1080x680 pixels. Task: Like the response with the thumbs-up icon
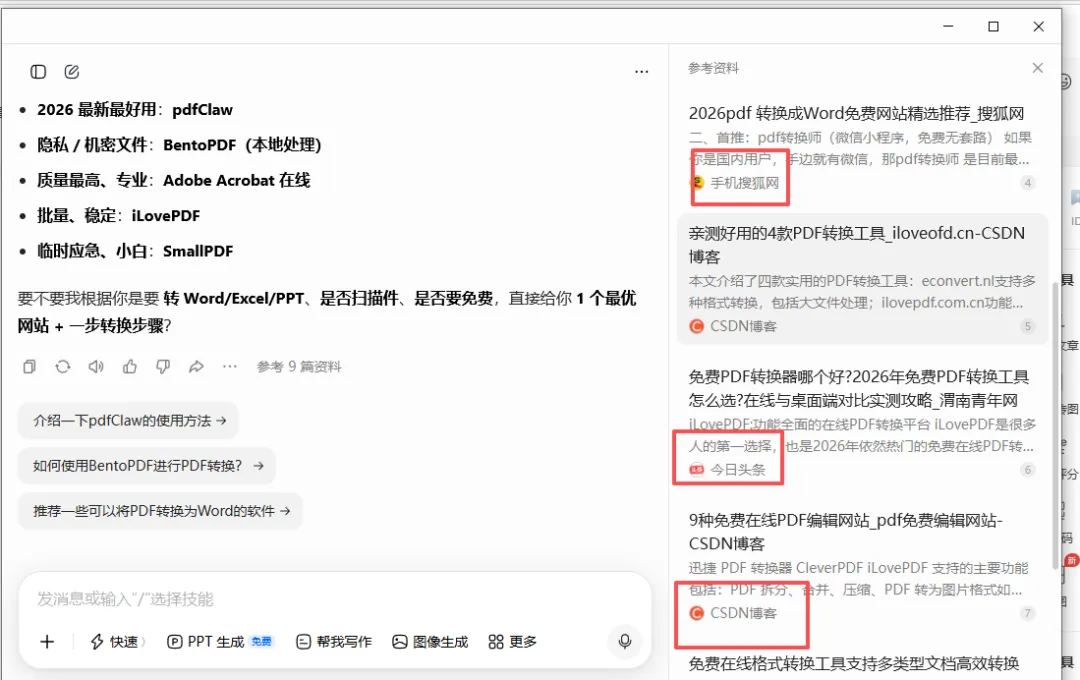(129, 367)
